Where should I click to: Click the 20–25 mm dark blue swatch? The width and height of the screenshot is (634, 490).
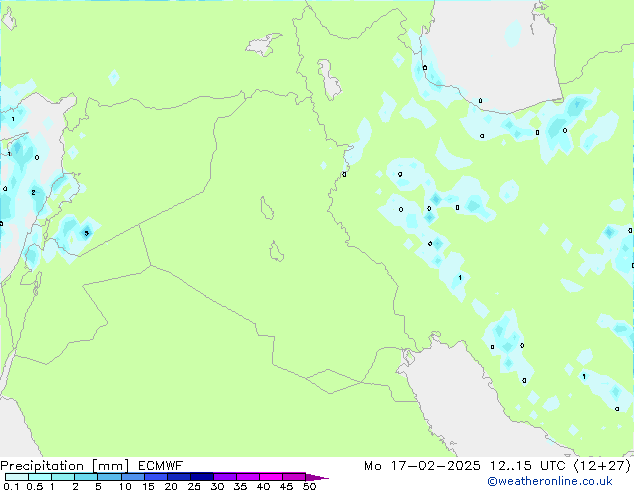178,477
